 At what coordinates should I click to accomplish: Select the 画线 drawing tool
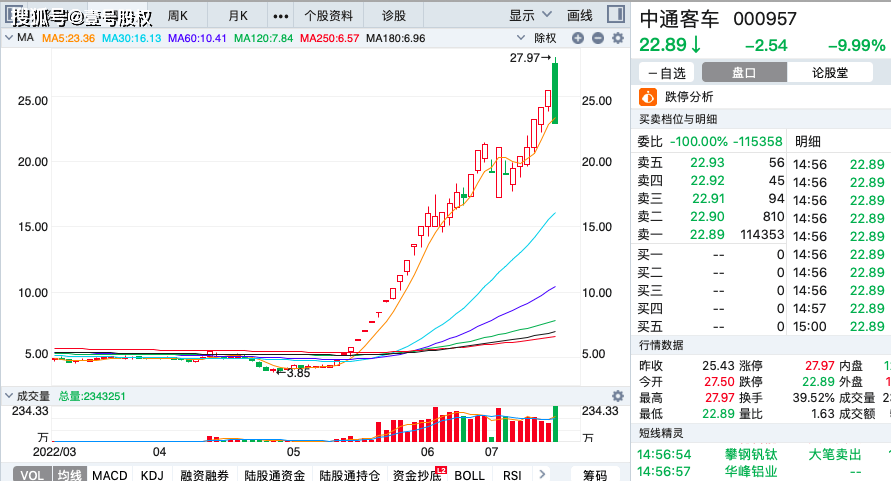click(580, 15)
